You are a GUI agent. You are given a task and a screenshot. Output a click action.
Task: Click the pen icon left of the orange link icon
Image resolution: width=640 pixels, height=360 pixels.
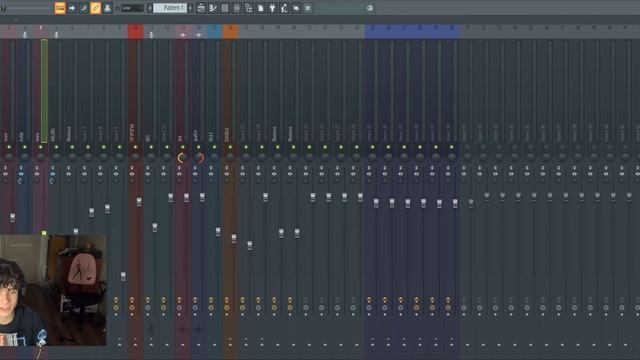pos(83,8)
